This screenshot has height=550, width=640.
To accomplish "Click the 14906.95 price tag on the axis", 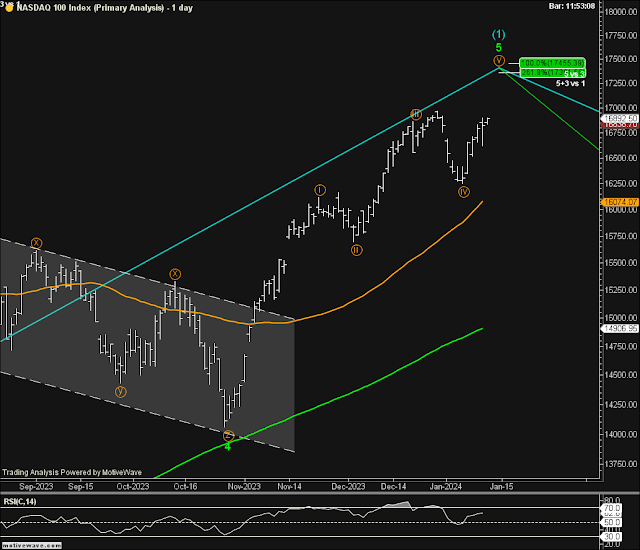I will coord(620,328).
